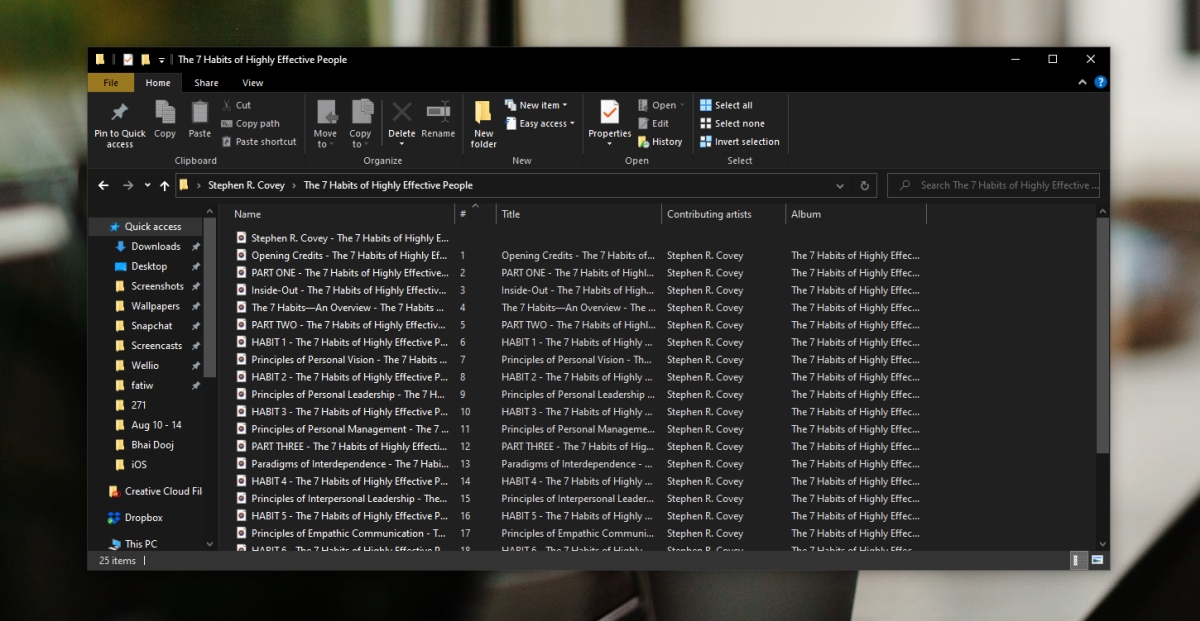Image resolution: width=1200 pixels, height=621 pixels.
Task: Click Select all
Action: click(x=726, y=105)
